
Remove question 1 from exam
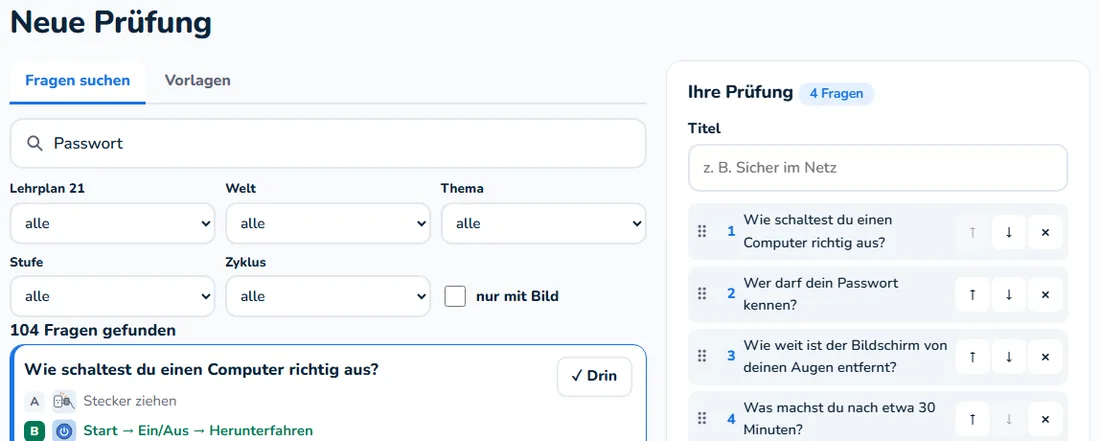pos(1045,232)
